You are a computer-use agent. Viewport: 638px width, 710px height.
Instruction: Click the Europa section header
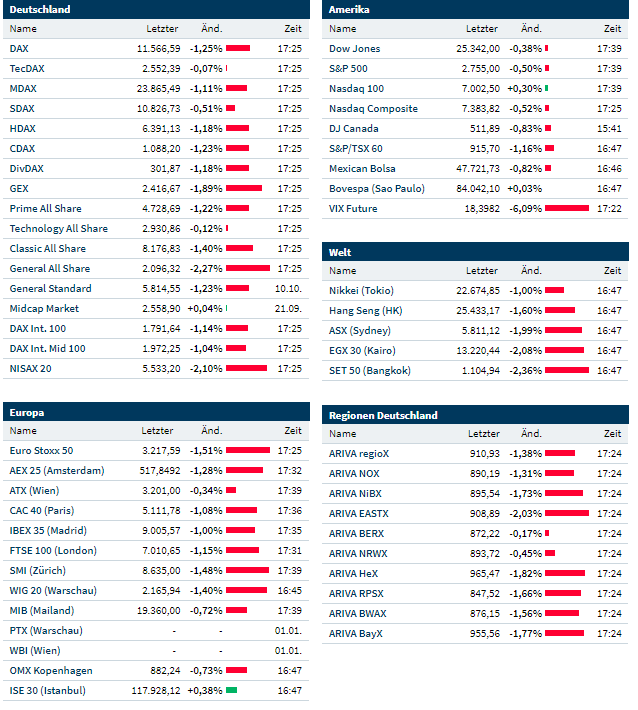click(27, 411)
